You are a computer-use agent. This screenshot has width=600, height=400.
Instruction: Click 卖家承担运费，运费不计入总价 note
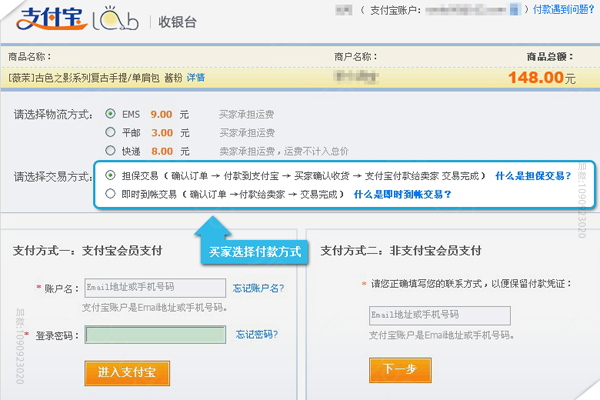click(284, 152)
